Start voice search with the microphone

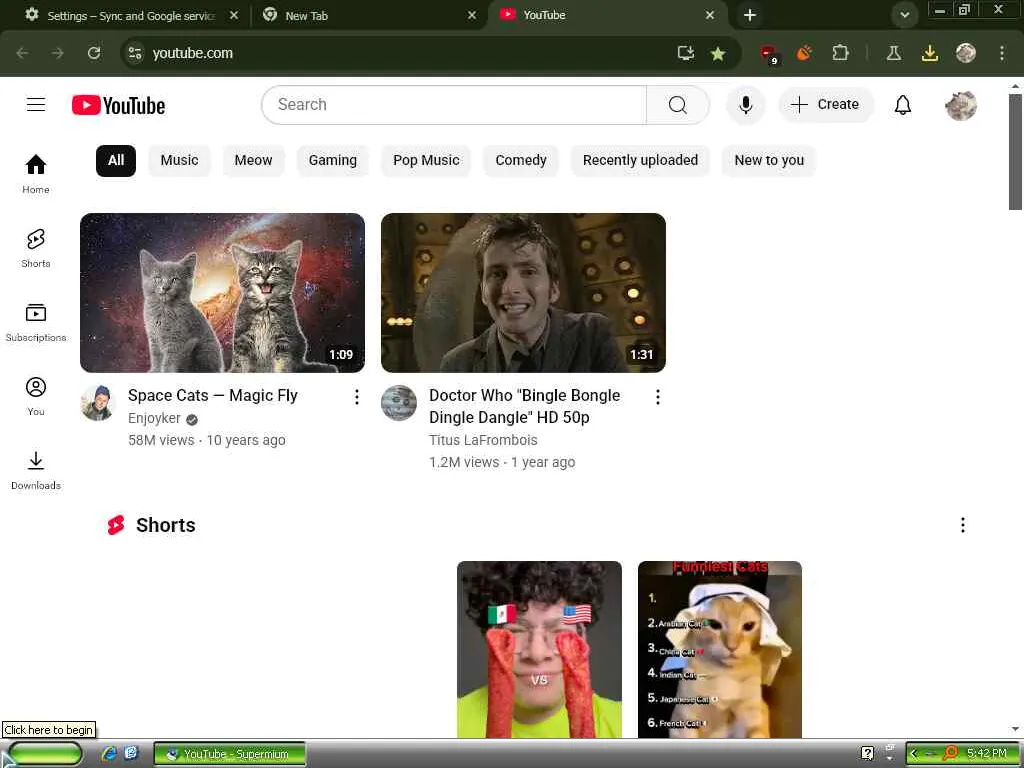point(745,104)
